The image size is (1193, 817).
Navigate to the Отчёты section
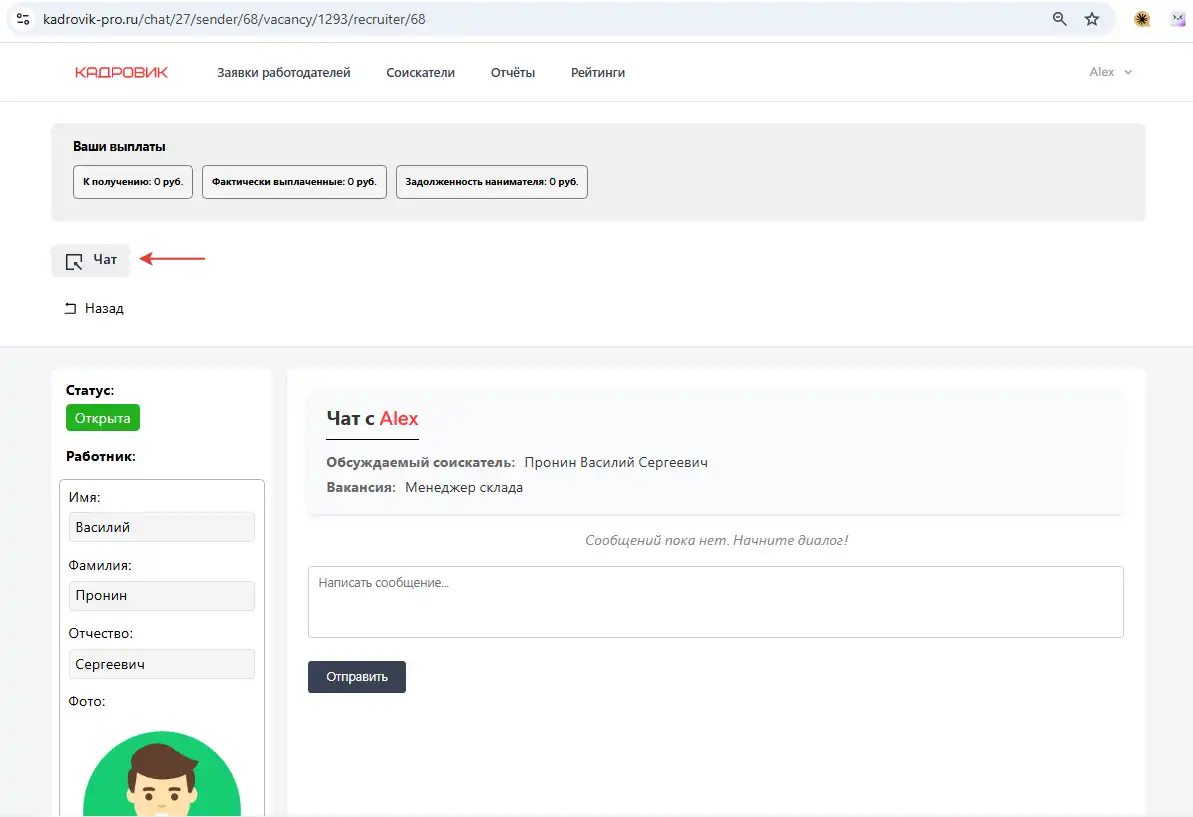(x=512, y=72)
